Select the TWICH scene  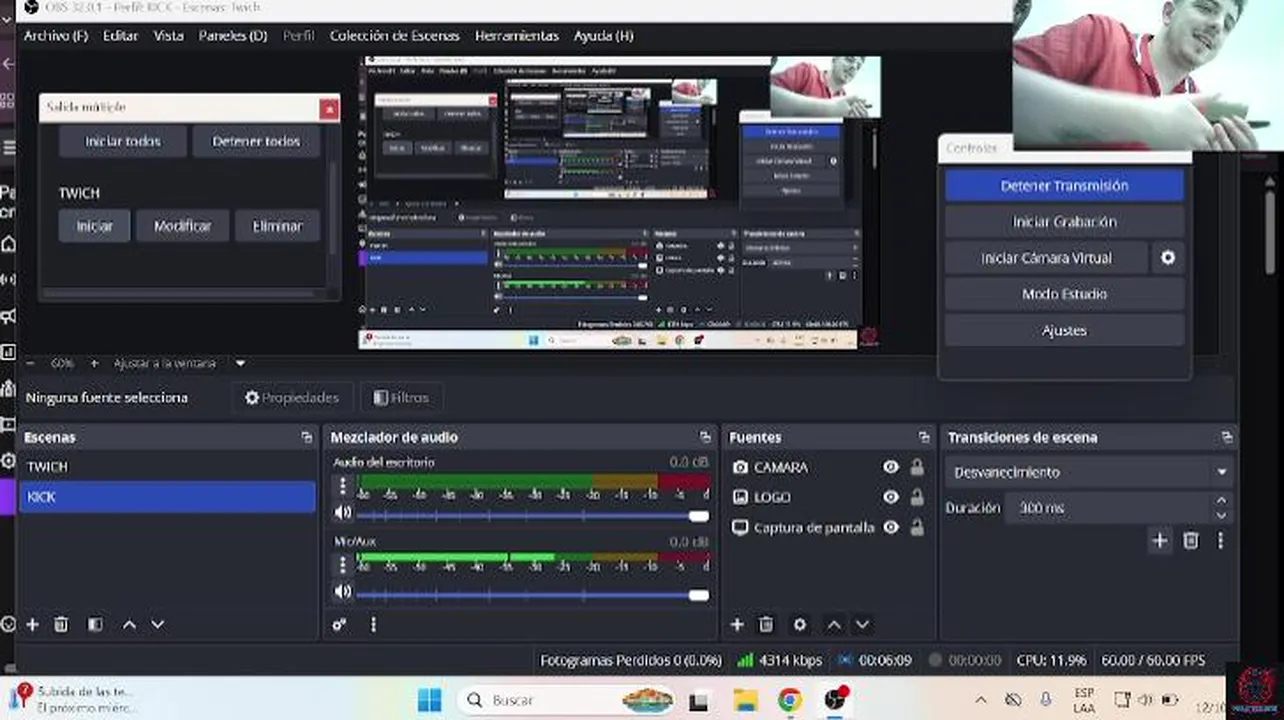(167, 467)
